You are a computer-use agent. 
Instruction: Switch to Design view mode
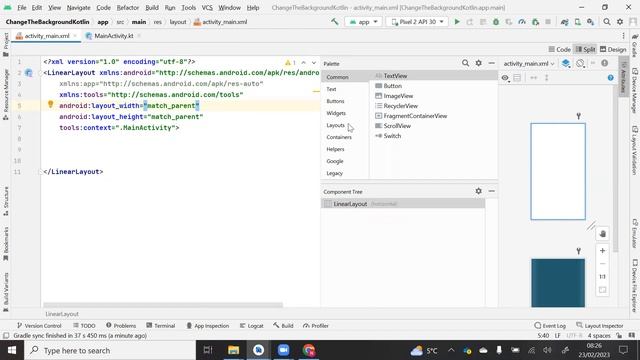pyautogui.click(x=613, y=49)
